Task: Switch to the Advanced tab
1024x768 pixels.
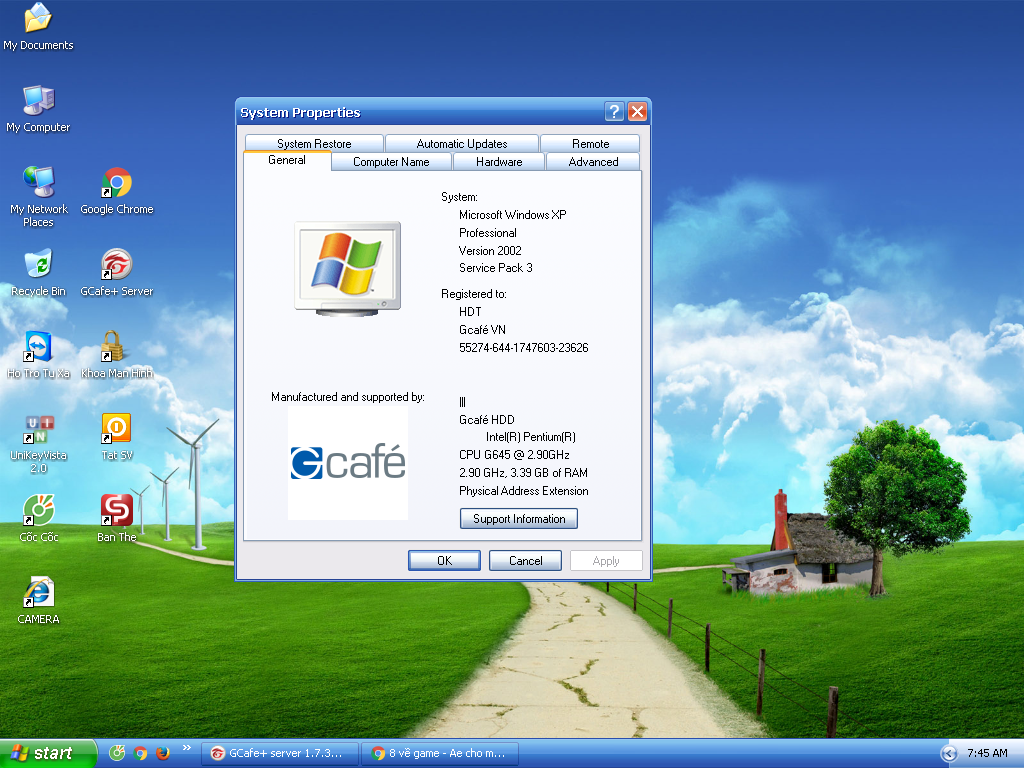Action: [x=593, y=161]
